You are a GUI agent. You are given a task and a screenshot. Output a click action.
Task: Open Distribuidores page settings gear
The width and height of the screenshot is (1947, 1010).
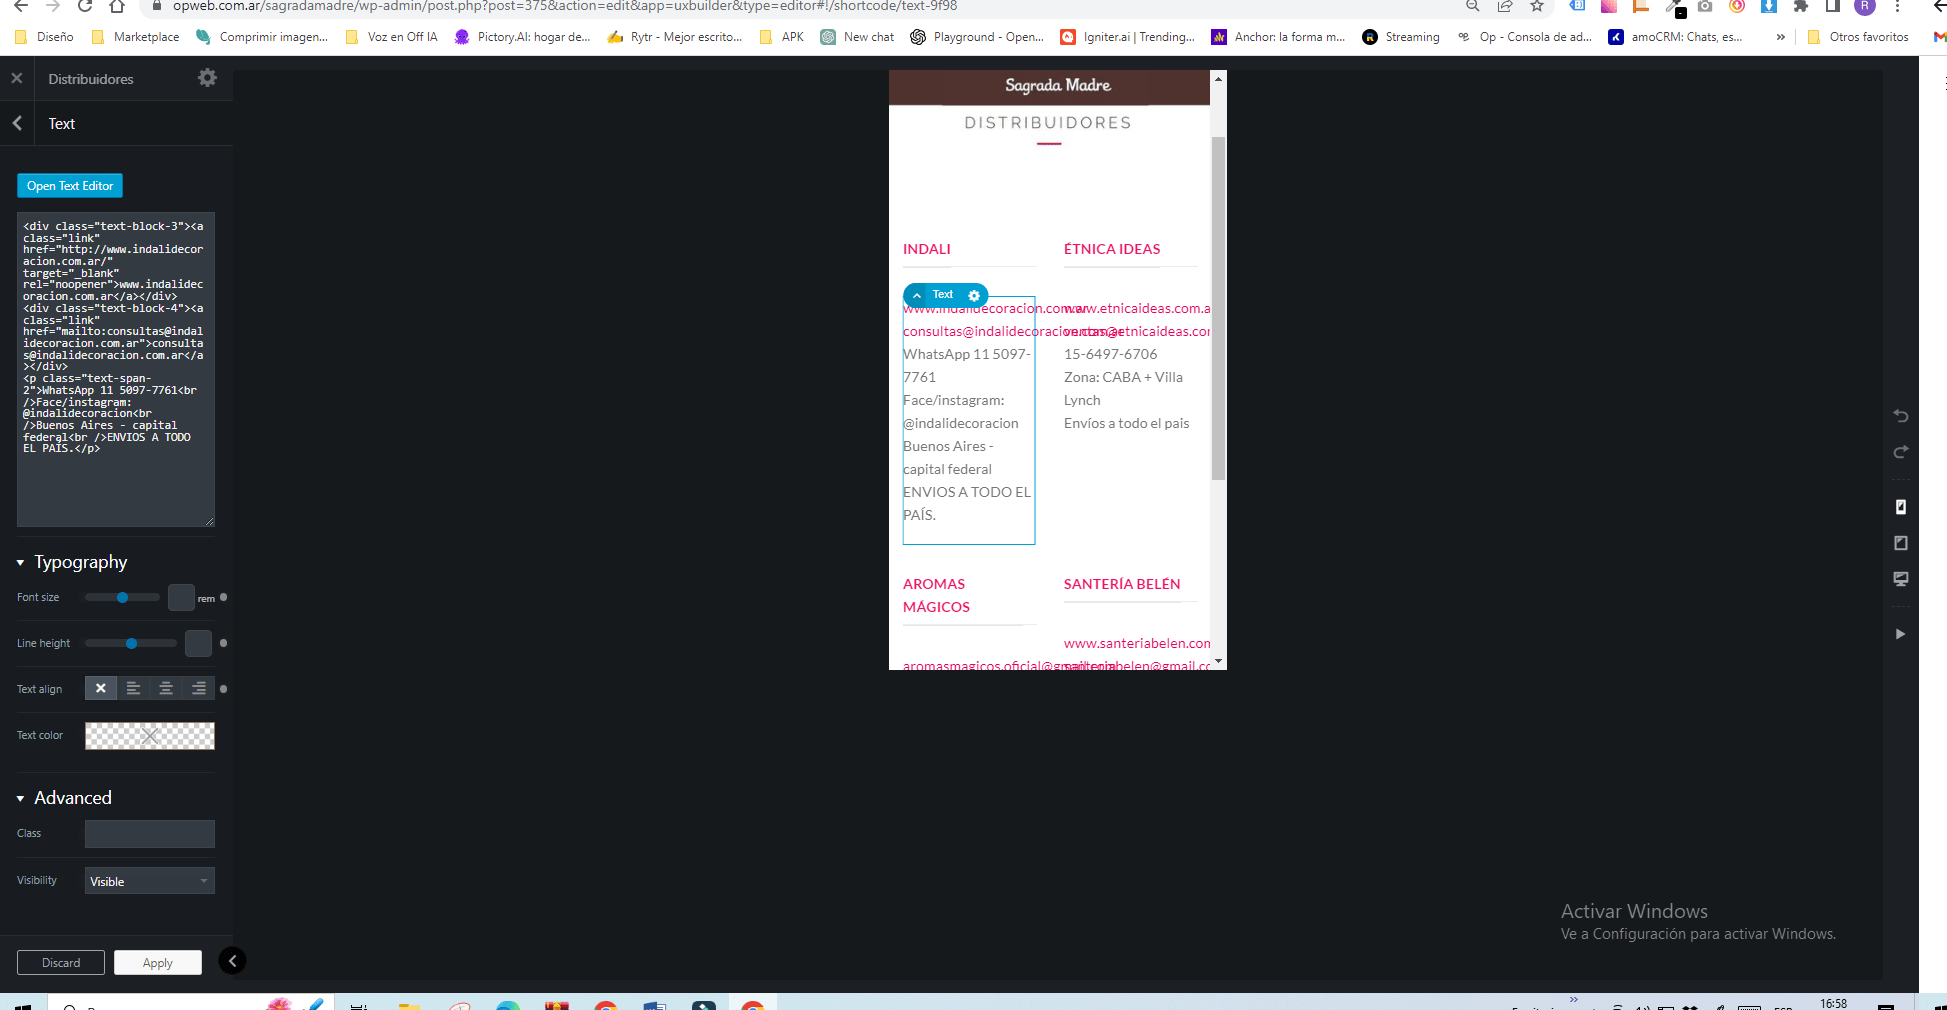pos(207,78)
